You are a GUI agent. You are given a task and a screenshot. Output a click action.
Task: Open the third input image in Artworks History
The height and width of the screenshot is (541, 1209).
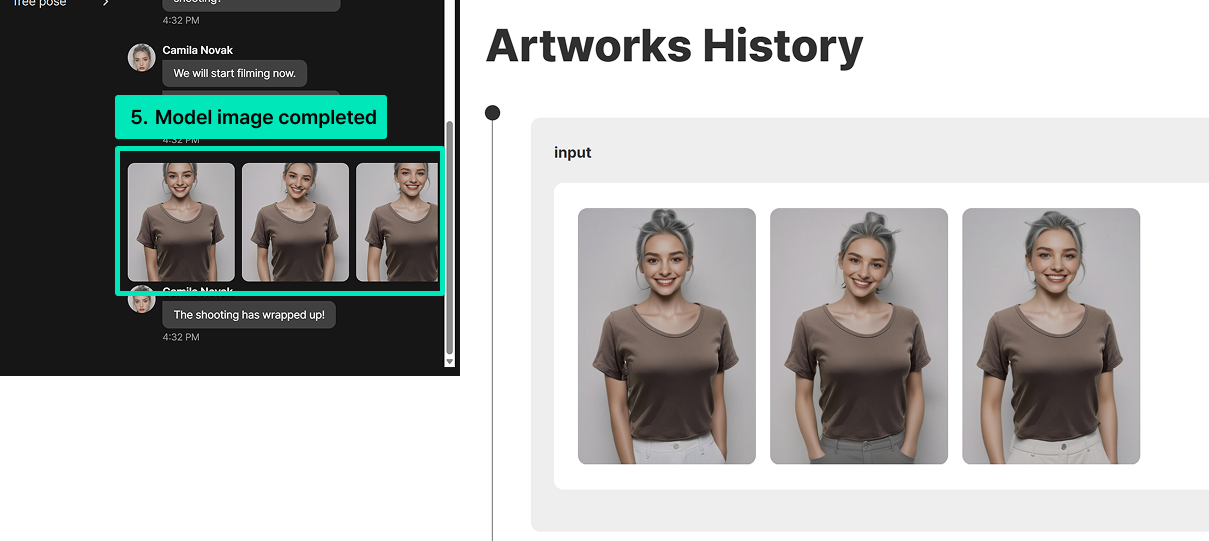[1051, 336]
